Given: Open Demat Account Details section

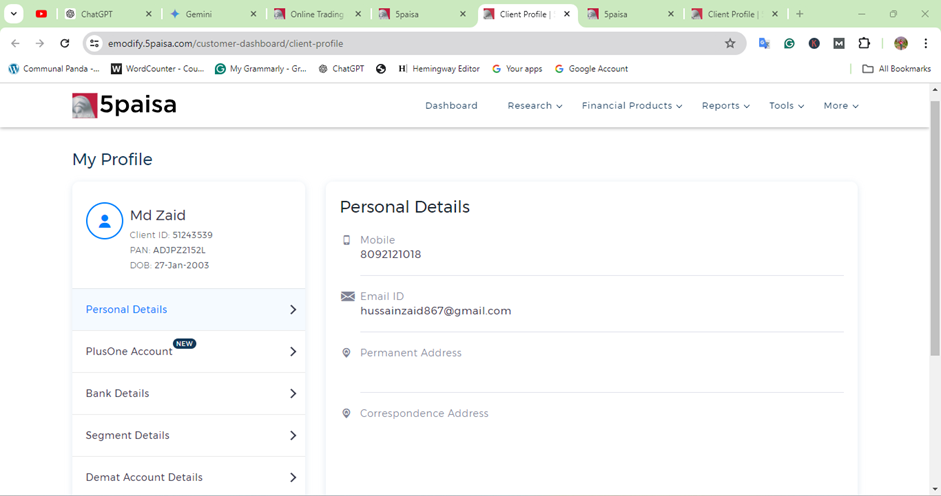Looking at the screenshot, I should [188, 476].
